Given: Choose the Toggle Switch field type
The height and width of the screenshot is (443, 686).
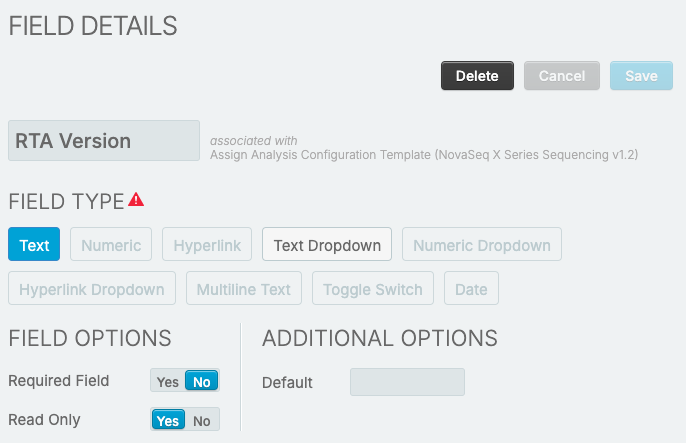Looking at the screenshot, I should 373,289.
